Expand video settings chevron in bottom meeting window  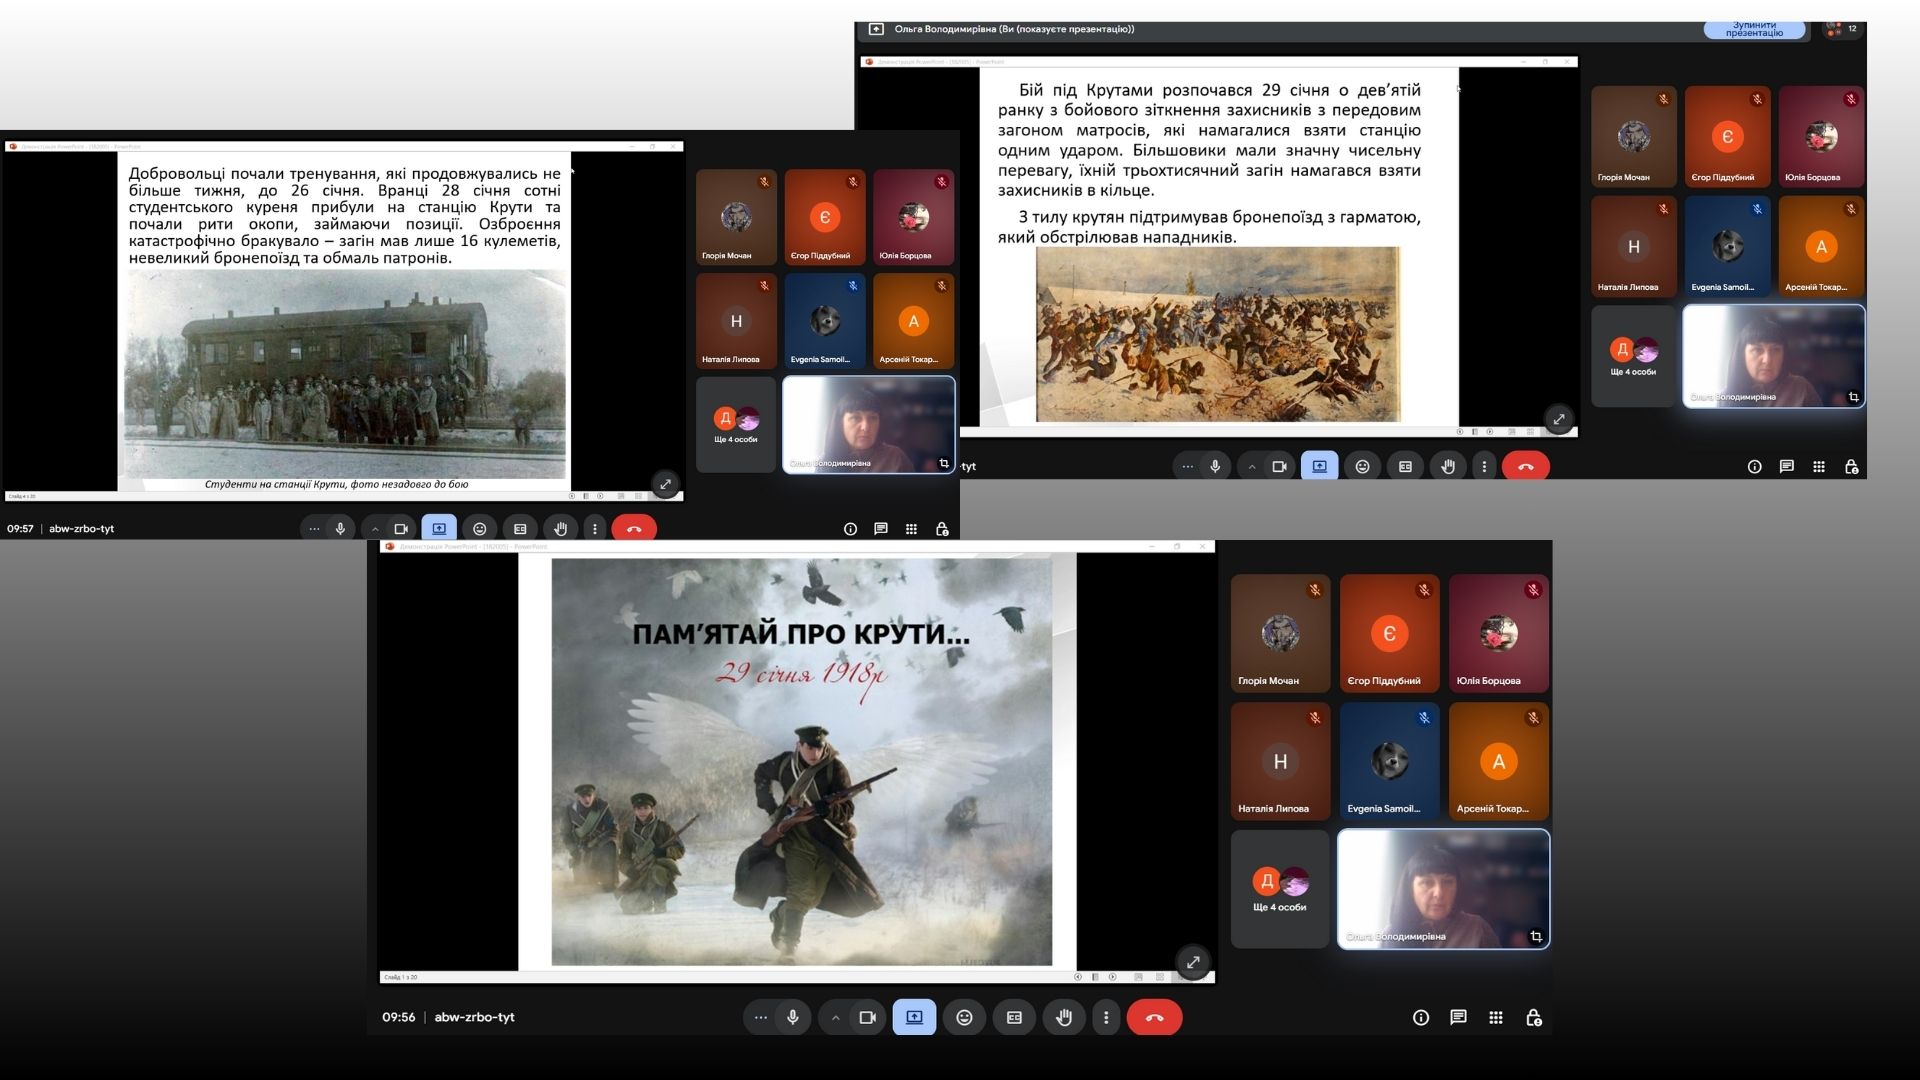coord(835,1017)
